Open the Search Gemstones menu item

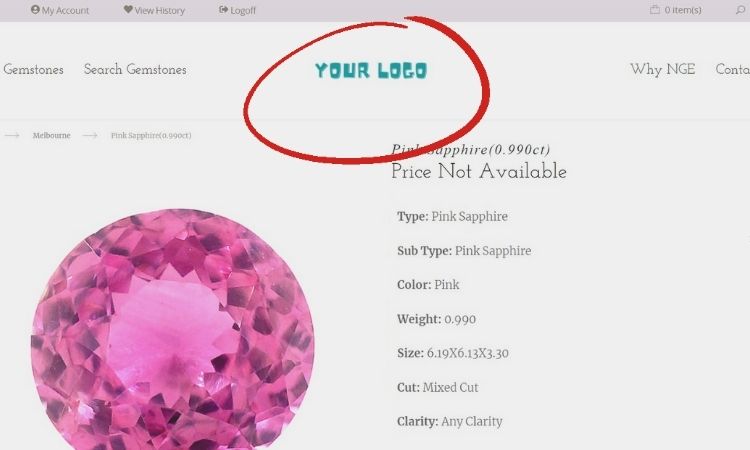[135, 69]
